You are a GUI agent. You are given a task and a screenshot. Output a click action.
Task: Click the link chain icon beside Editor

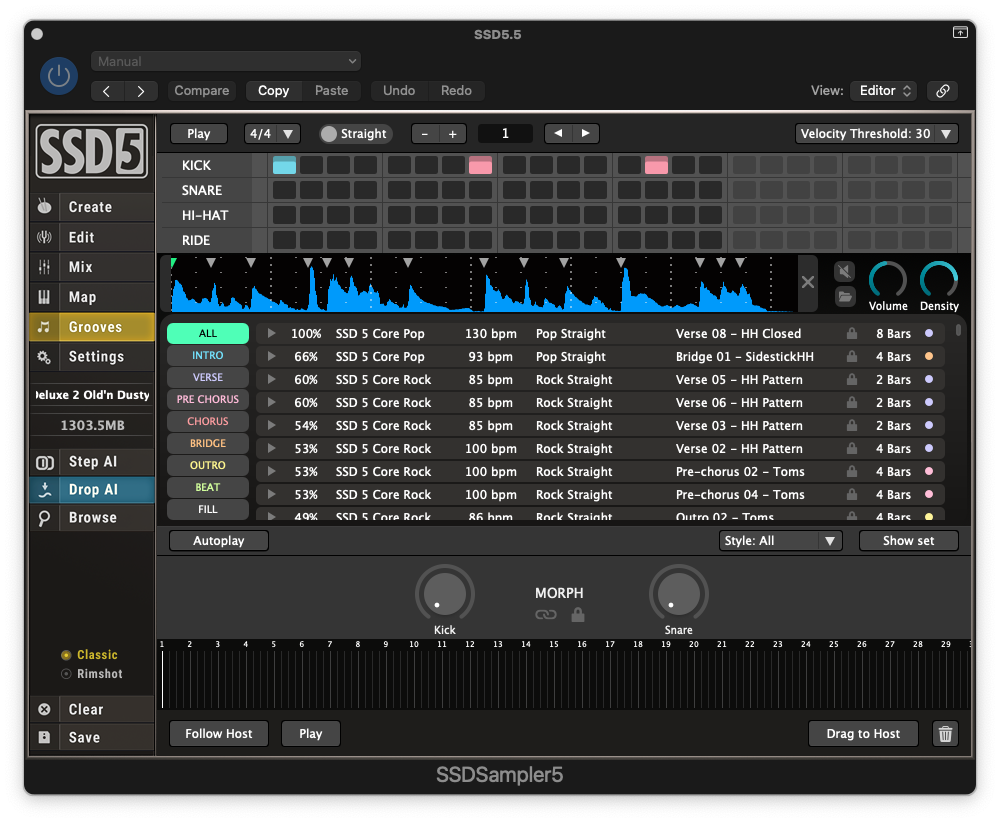tap(943, 91)
